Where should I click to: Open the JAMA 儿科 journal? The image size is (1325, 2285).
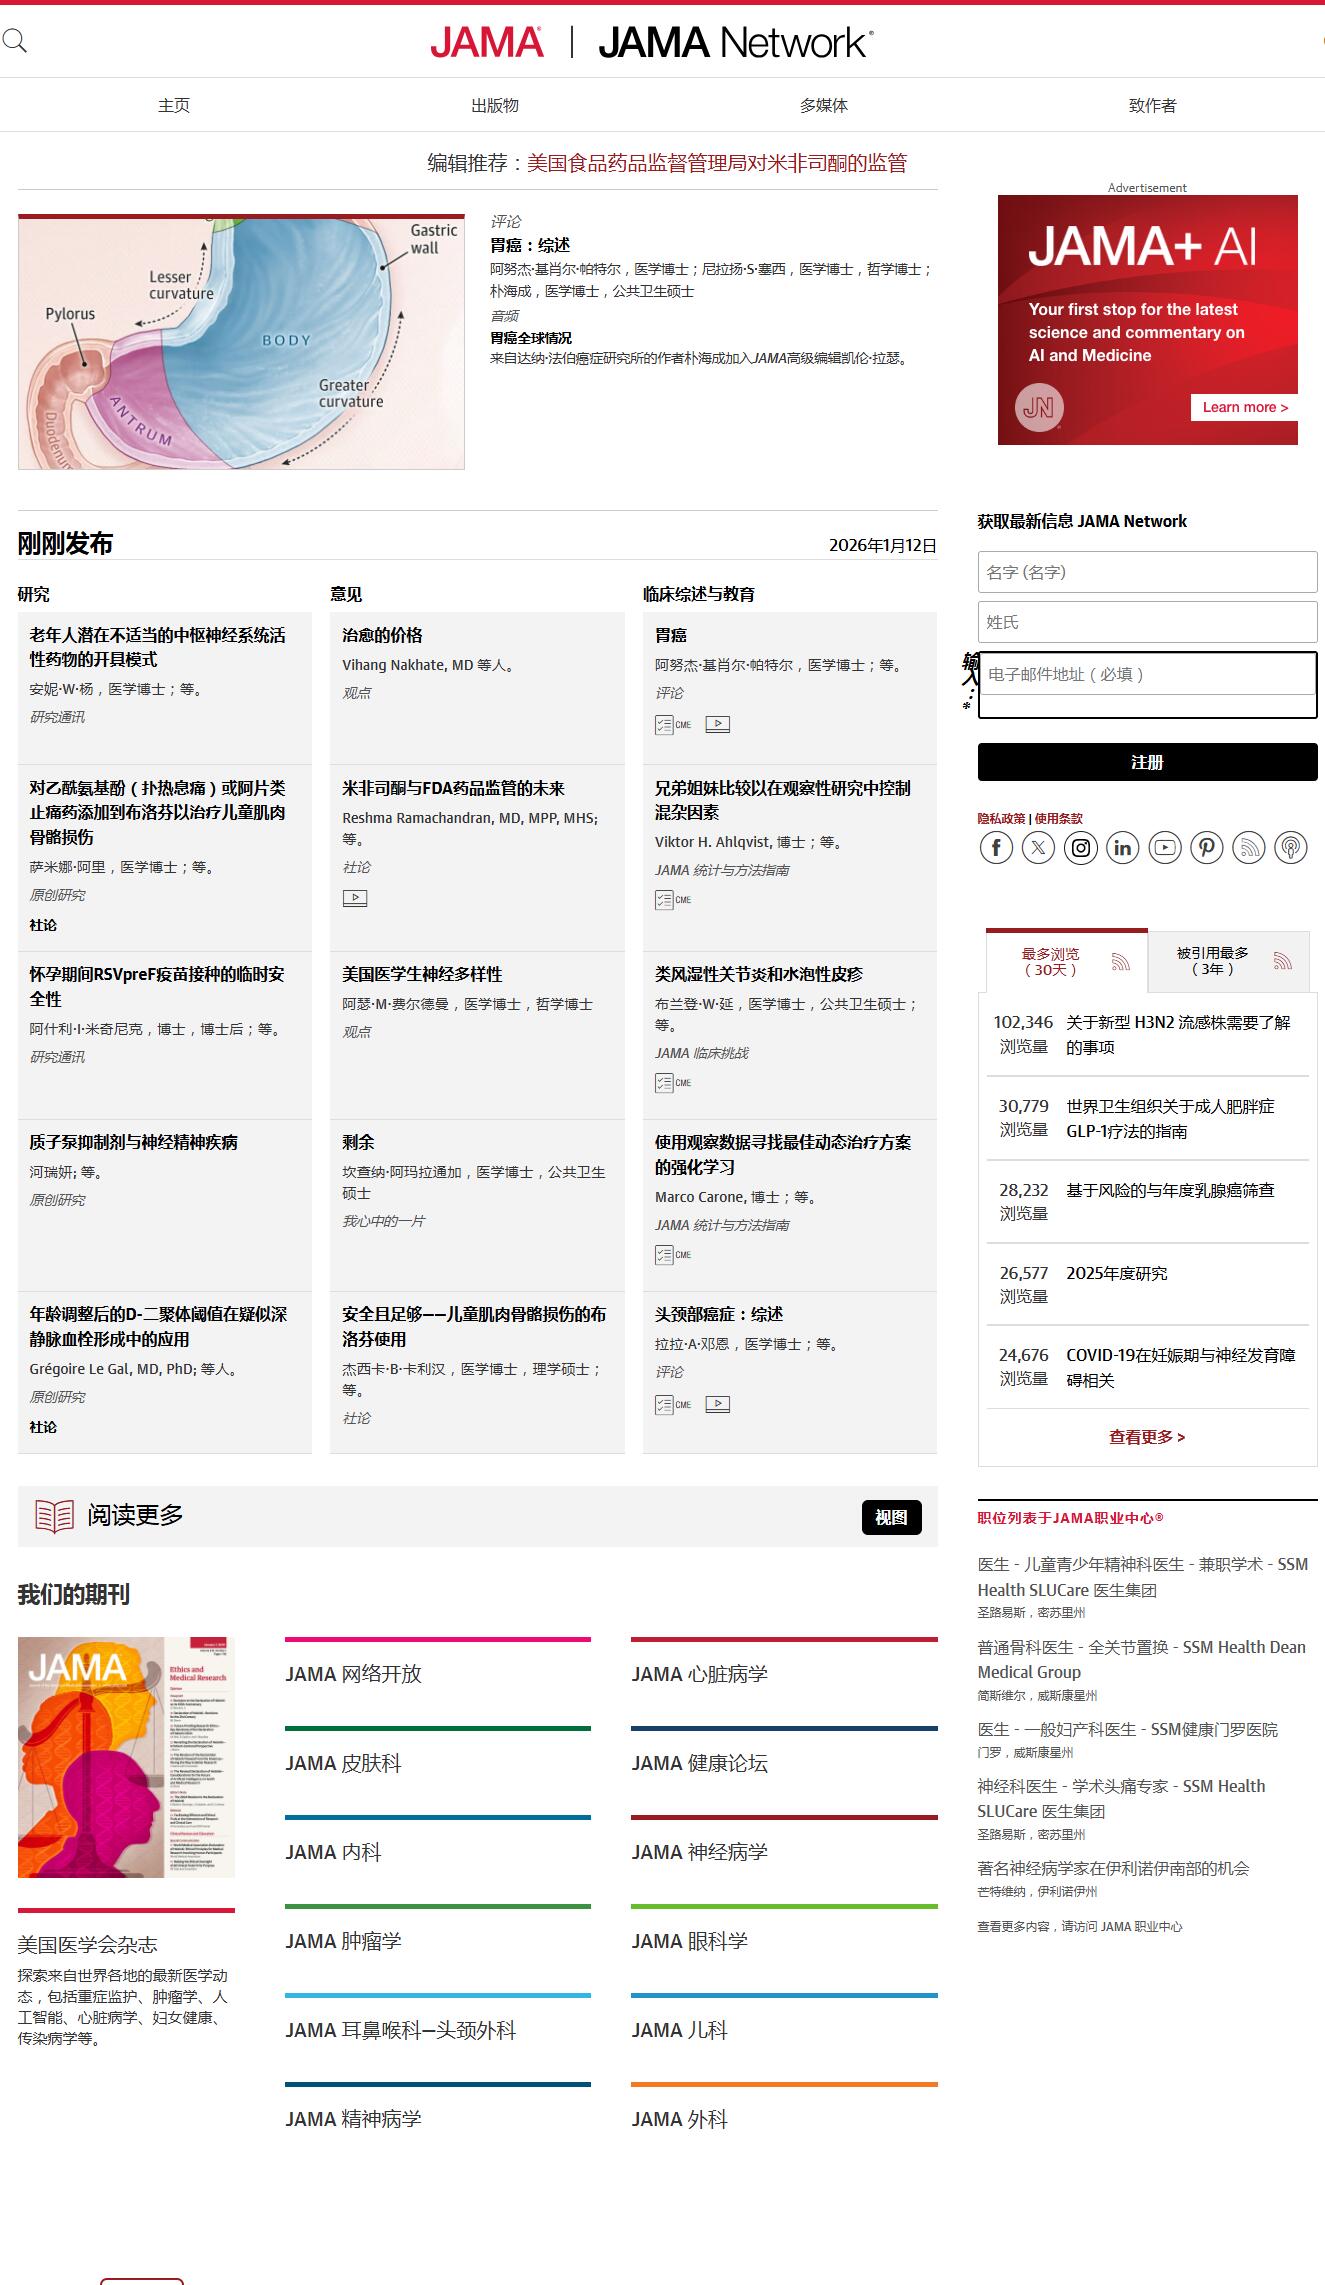679,2030
